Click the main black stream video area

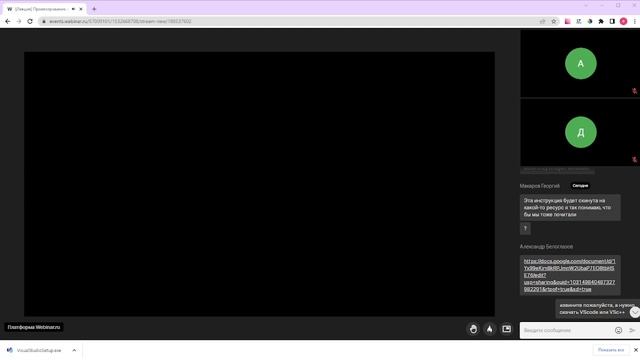coord(259,184)
